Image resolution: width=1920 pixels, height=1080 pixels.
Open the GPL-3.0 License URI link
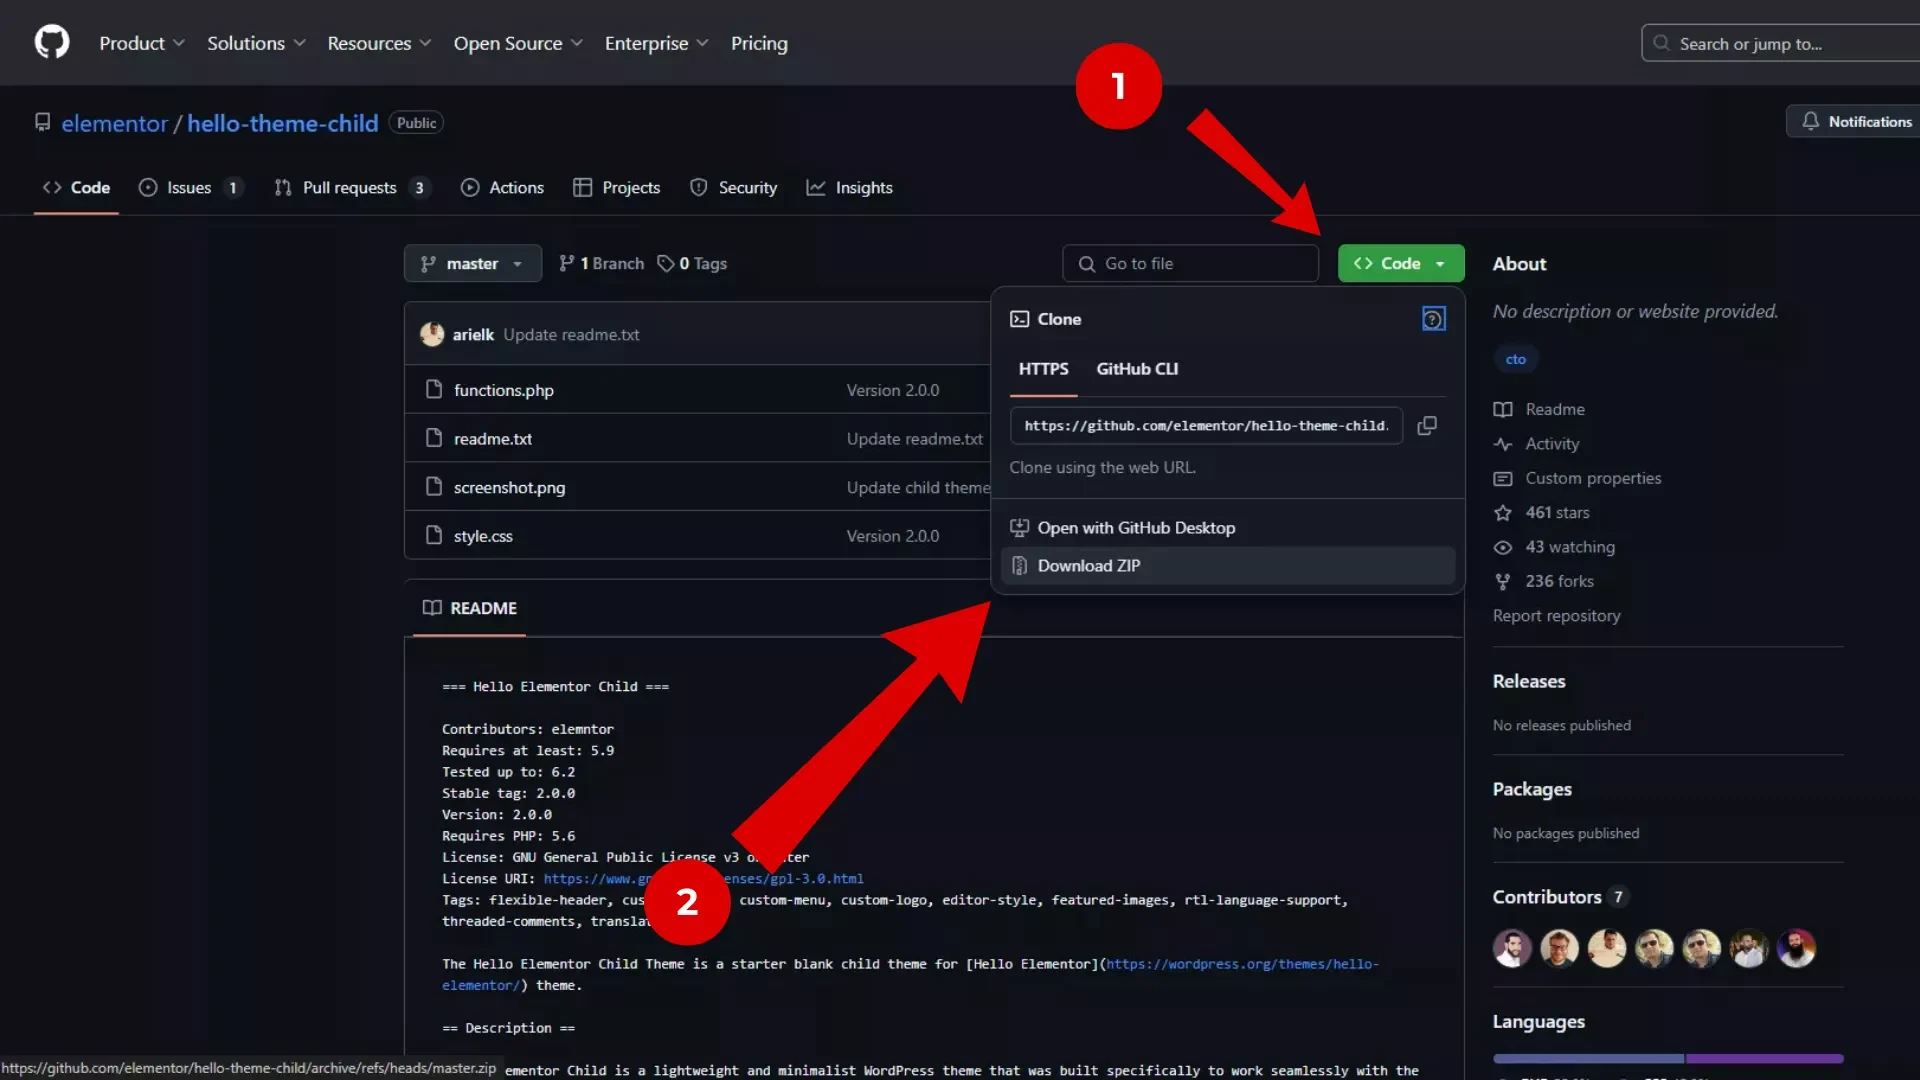click(x=704, y=879)
